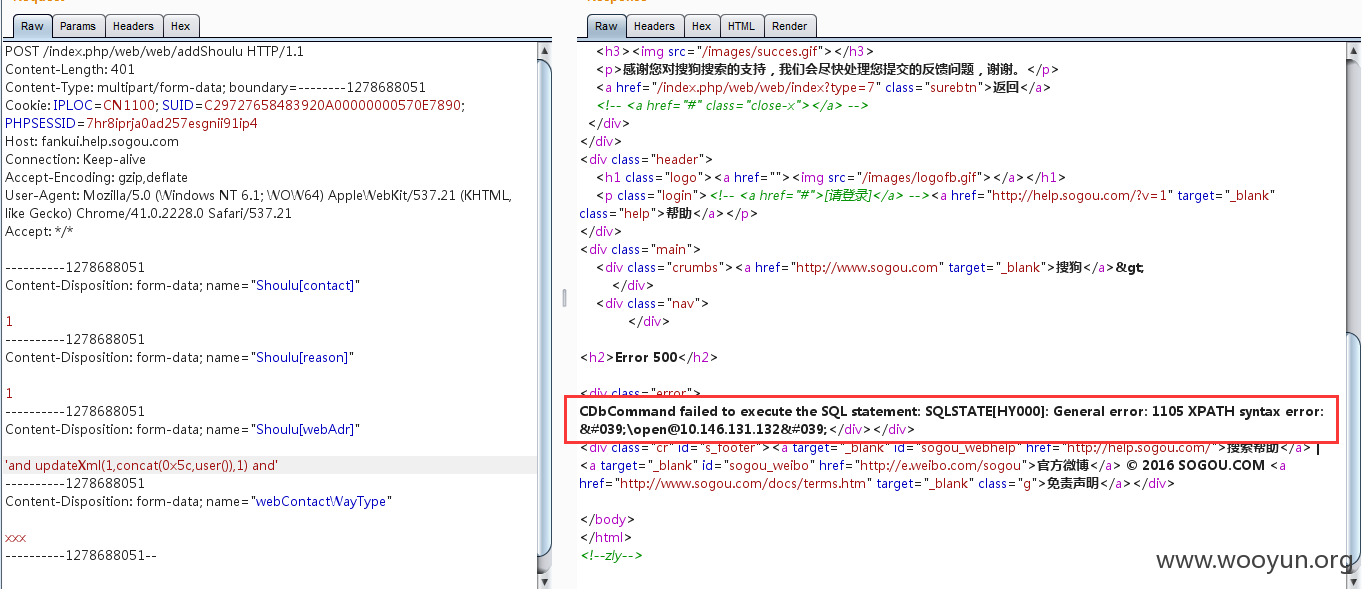Click the Shoulu[contact] form-data line
This screenshot has height=589, width=1362.
click(x=182, y=285)
